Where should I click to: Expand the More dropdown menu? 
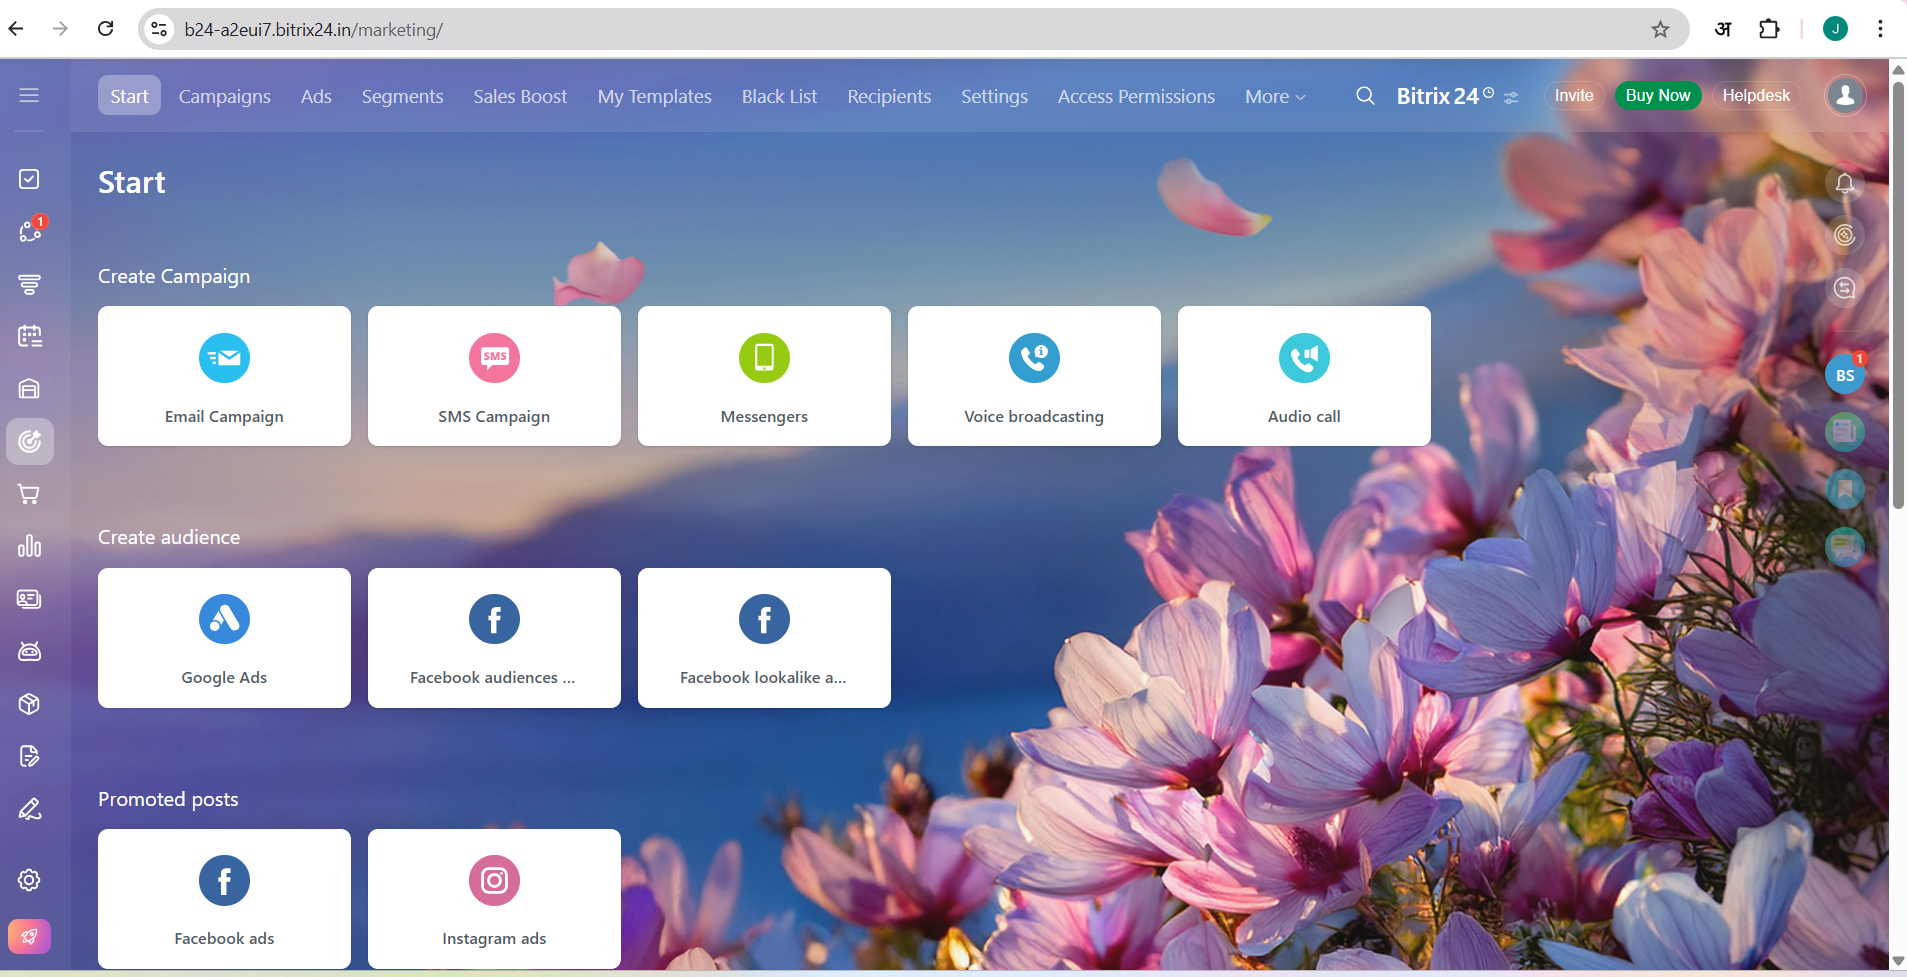[1275, 97]
